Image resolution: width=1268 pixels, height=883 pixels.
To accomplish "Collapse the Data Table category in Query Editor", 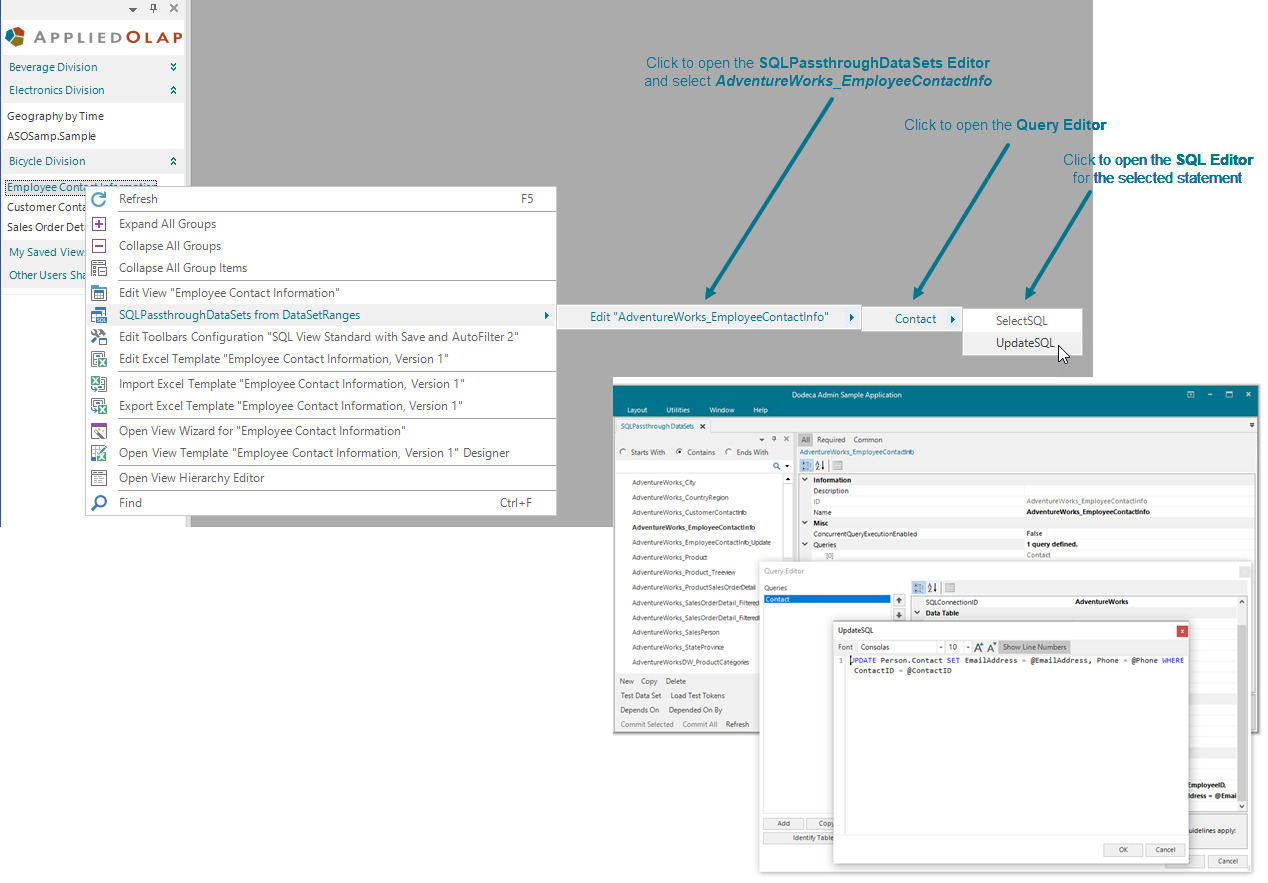I will pos(918,613).
